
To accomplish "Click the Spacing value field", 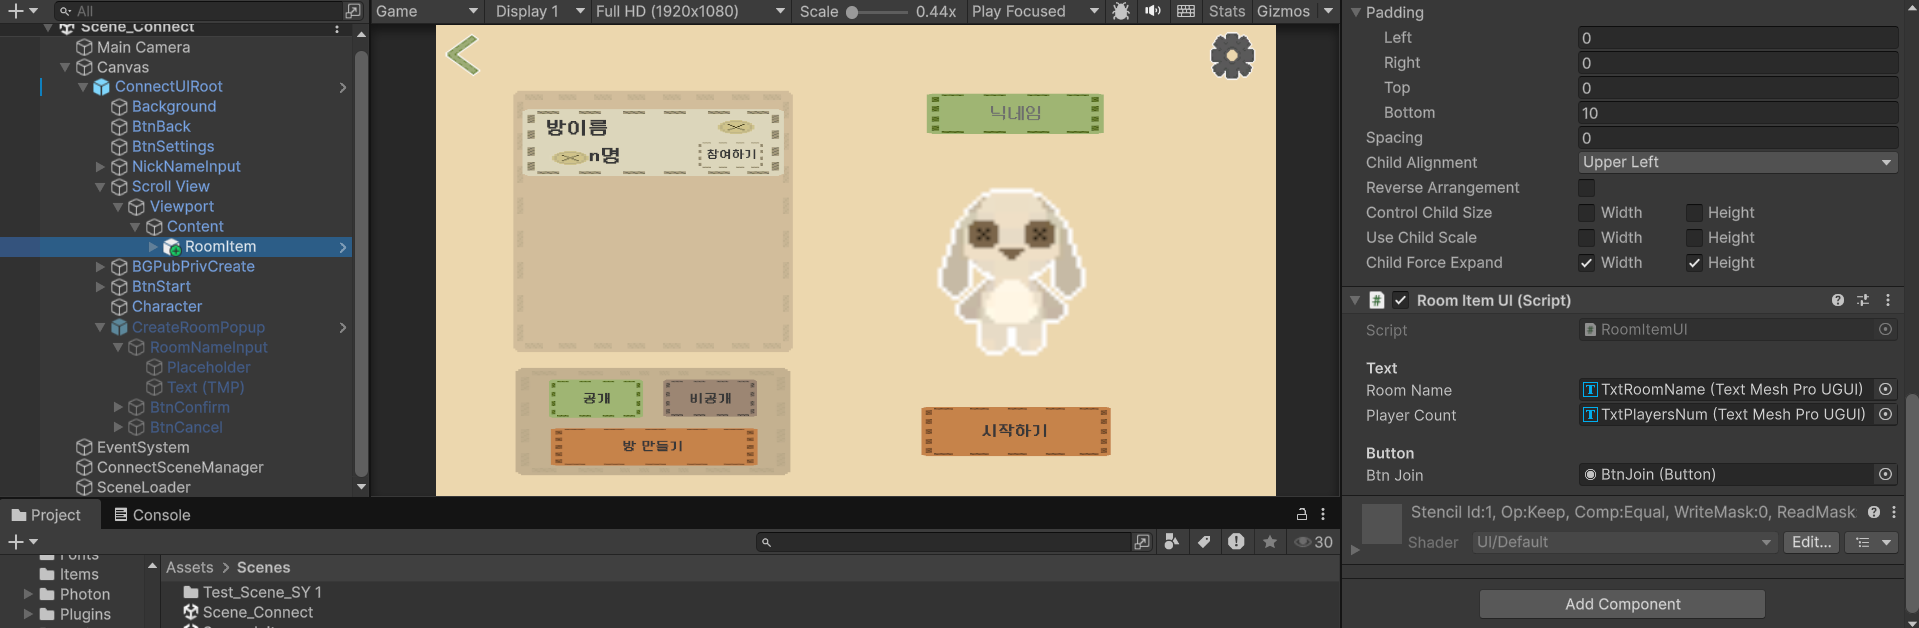I will [x=1738, y=138].
